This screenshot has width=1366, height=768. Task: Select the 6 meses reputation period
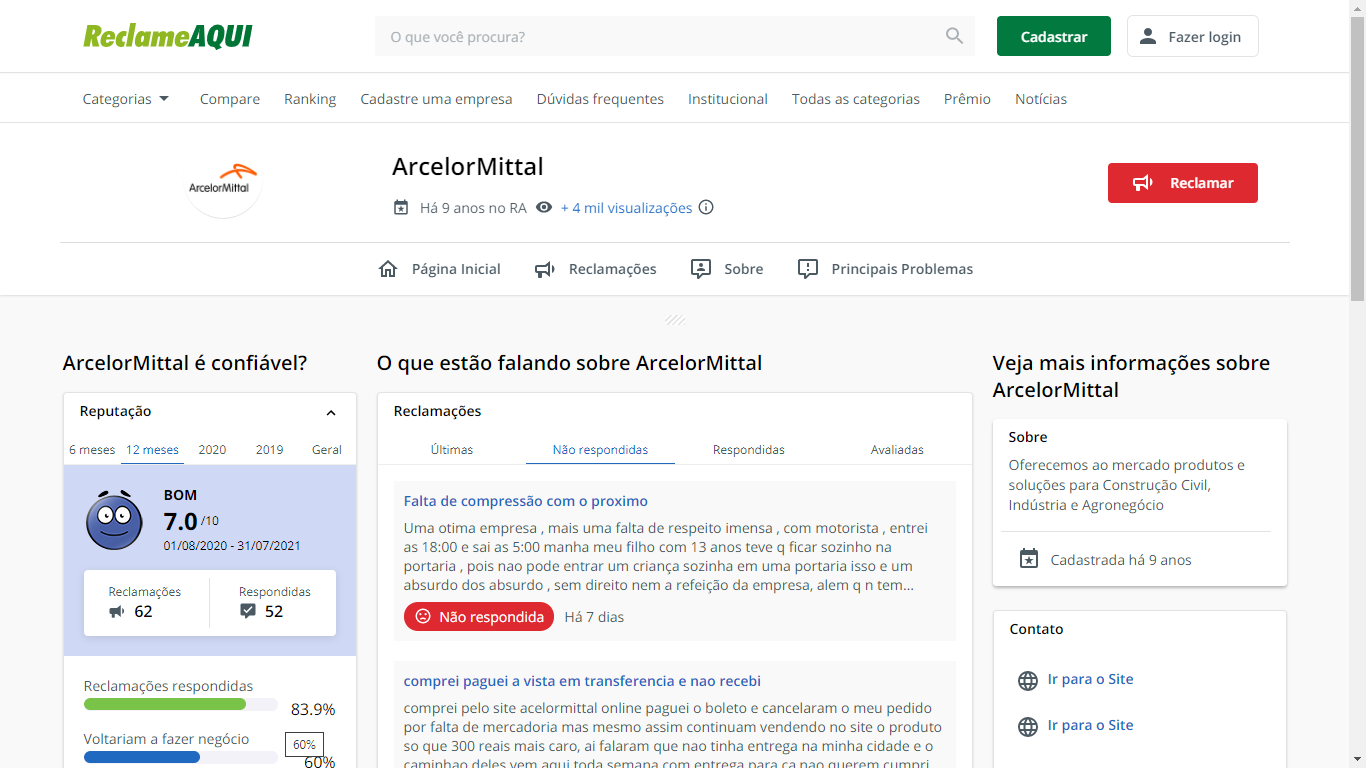click(x=92, y=450)
